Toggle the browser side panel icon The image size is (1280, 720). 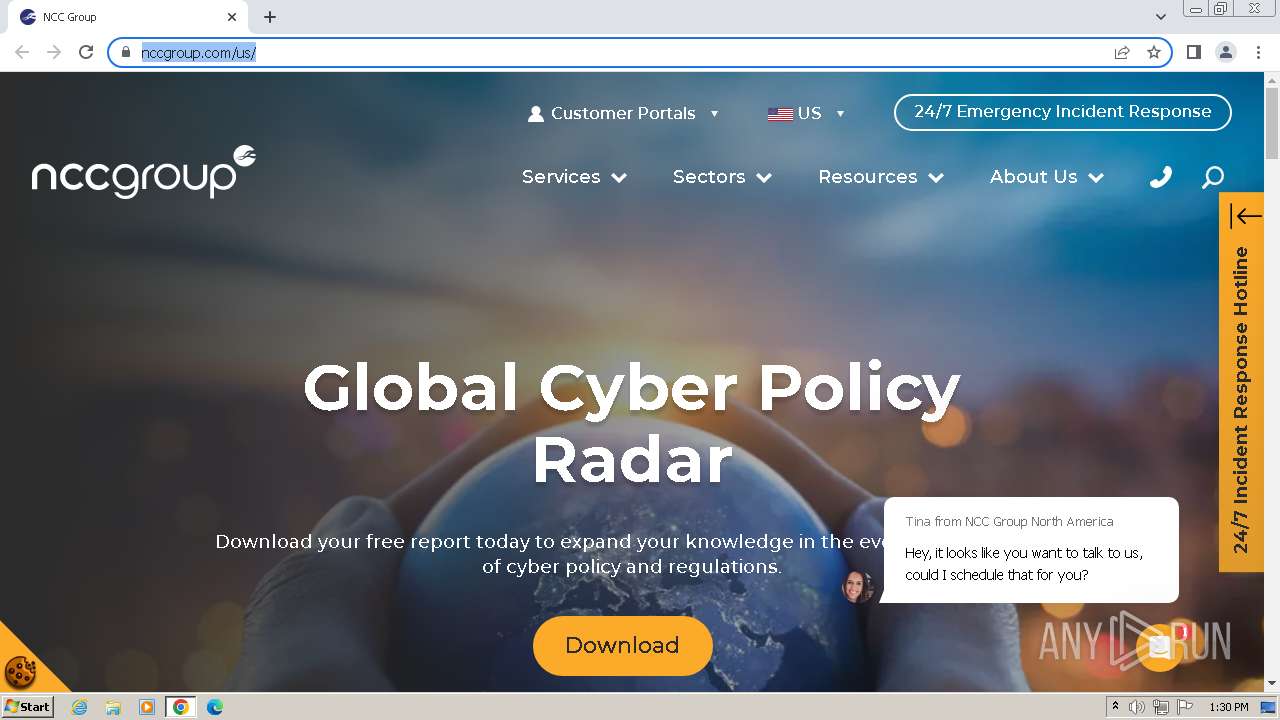1194,52
